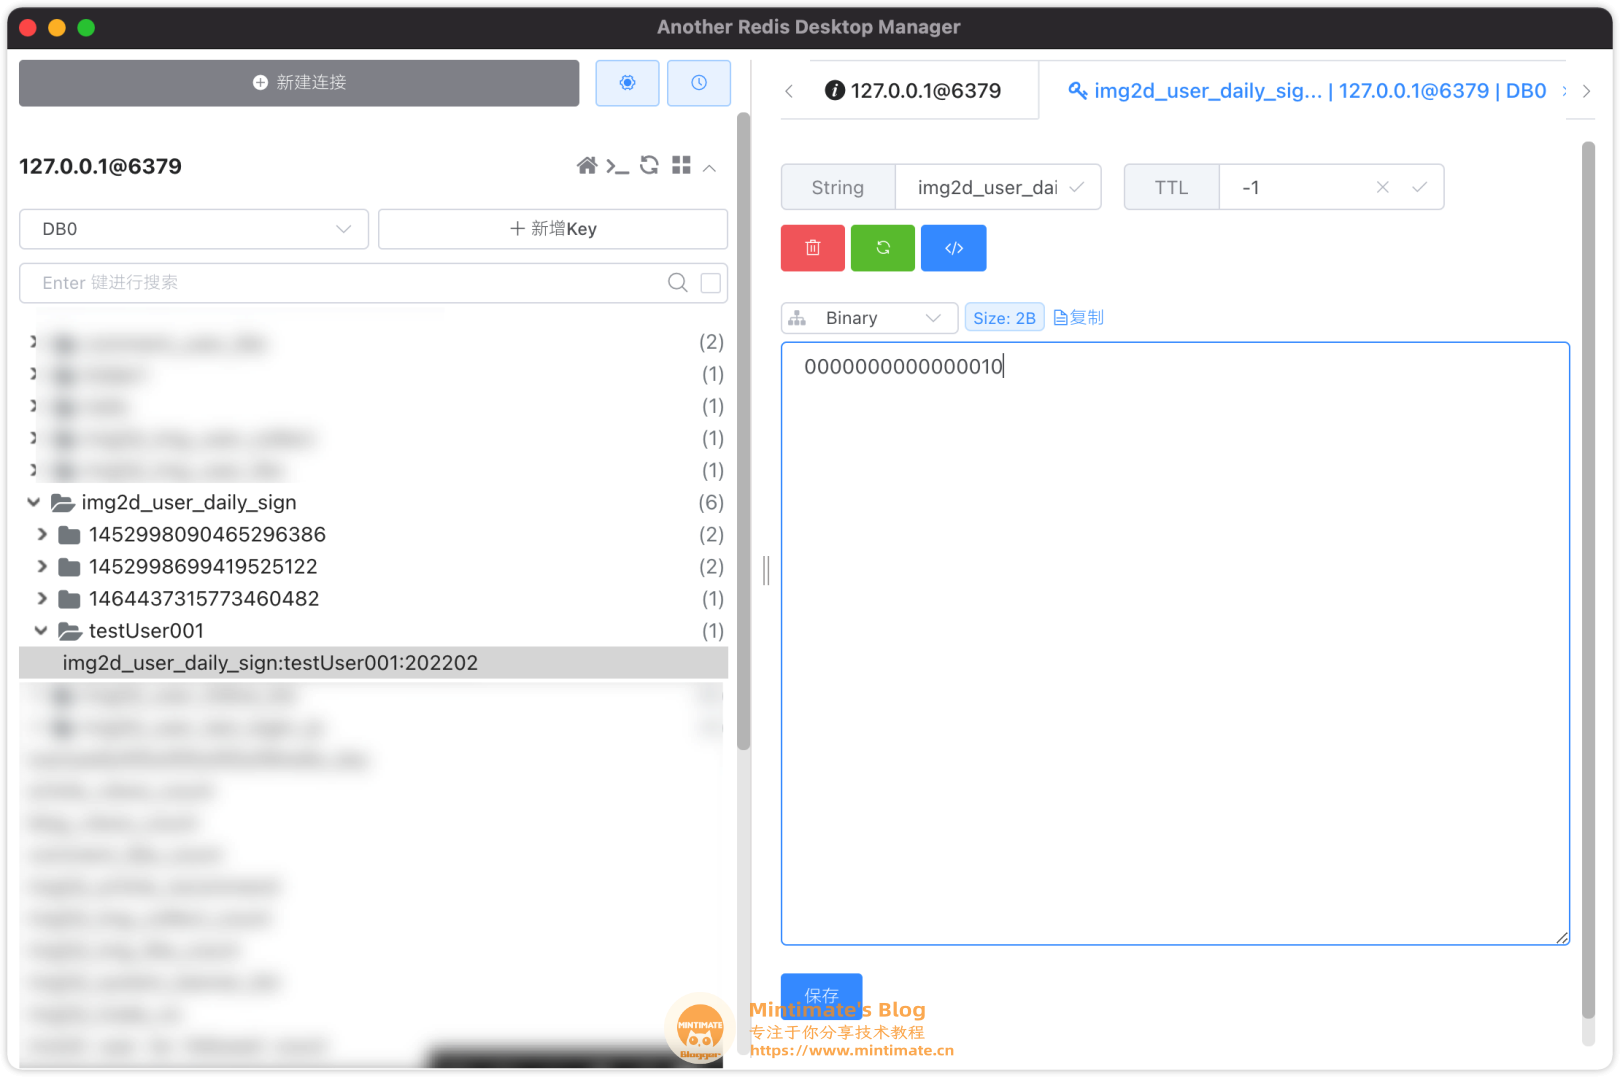Screen dimensions: 1620x1077
Task: Clear the TTL value
Action: 1382,187
